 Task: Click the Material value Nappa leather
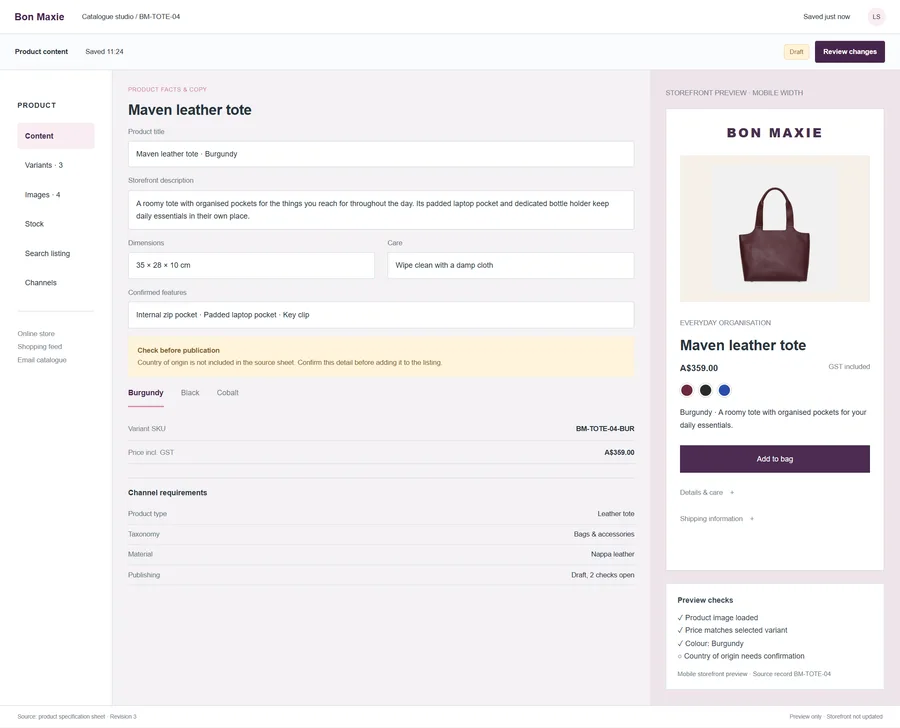pyautogui.click(x=612, y=554)
